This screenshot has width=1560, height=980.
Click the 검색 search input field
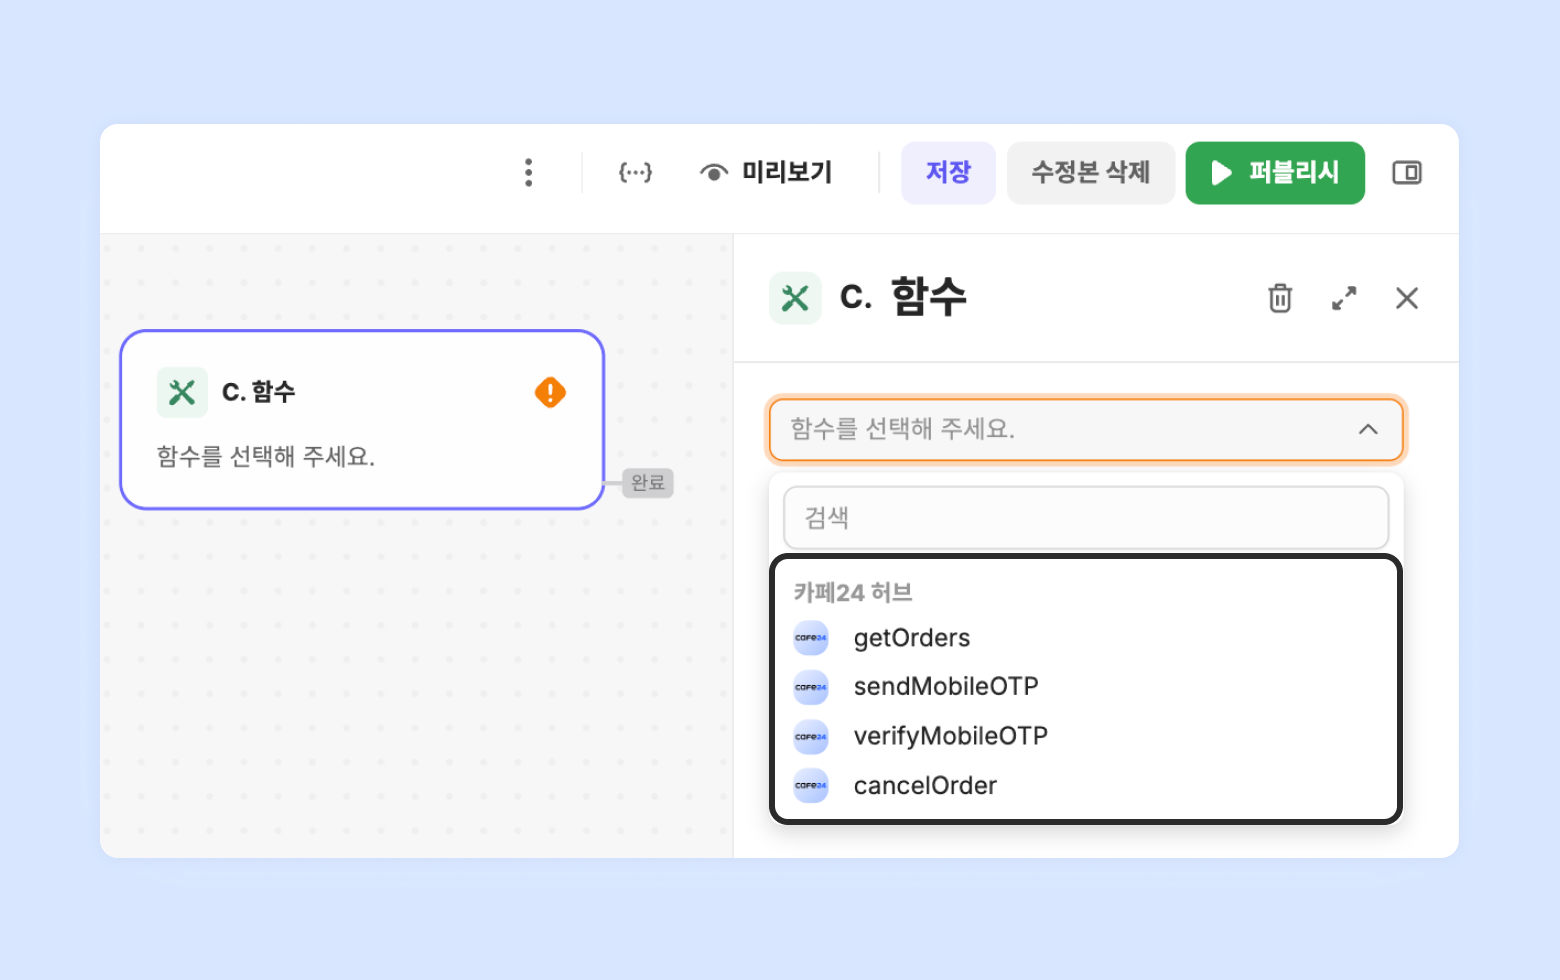coord(1085,518)
